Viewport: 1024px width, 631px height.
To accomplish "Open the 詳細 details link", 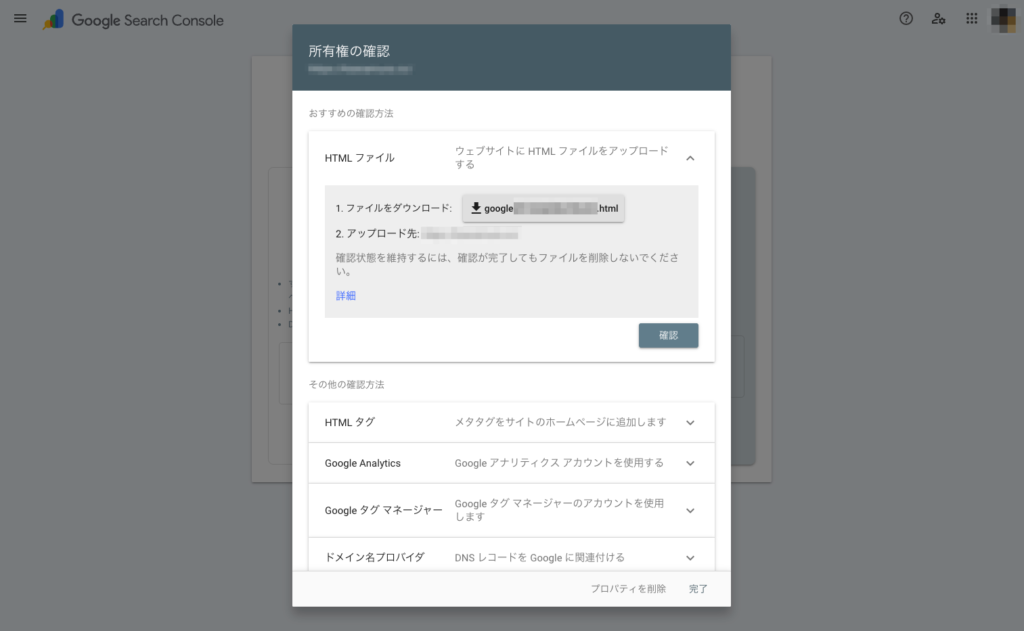I will [345, 295].
